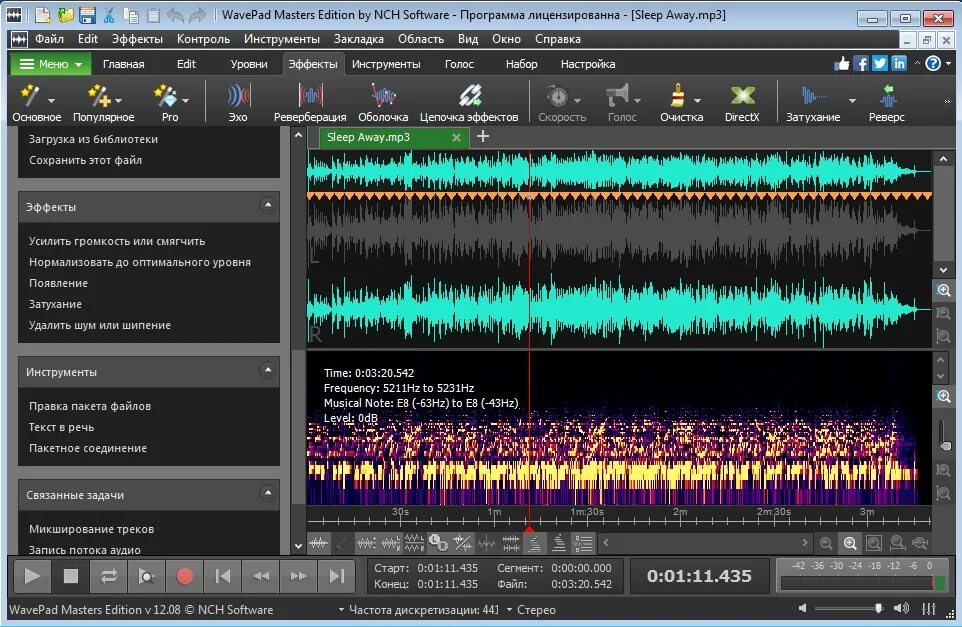Open Pro effects wand
Screen dimensions: 962x627
(165, 96)
